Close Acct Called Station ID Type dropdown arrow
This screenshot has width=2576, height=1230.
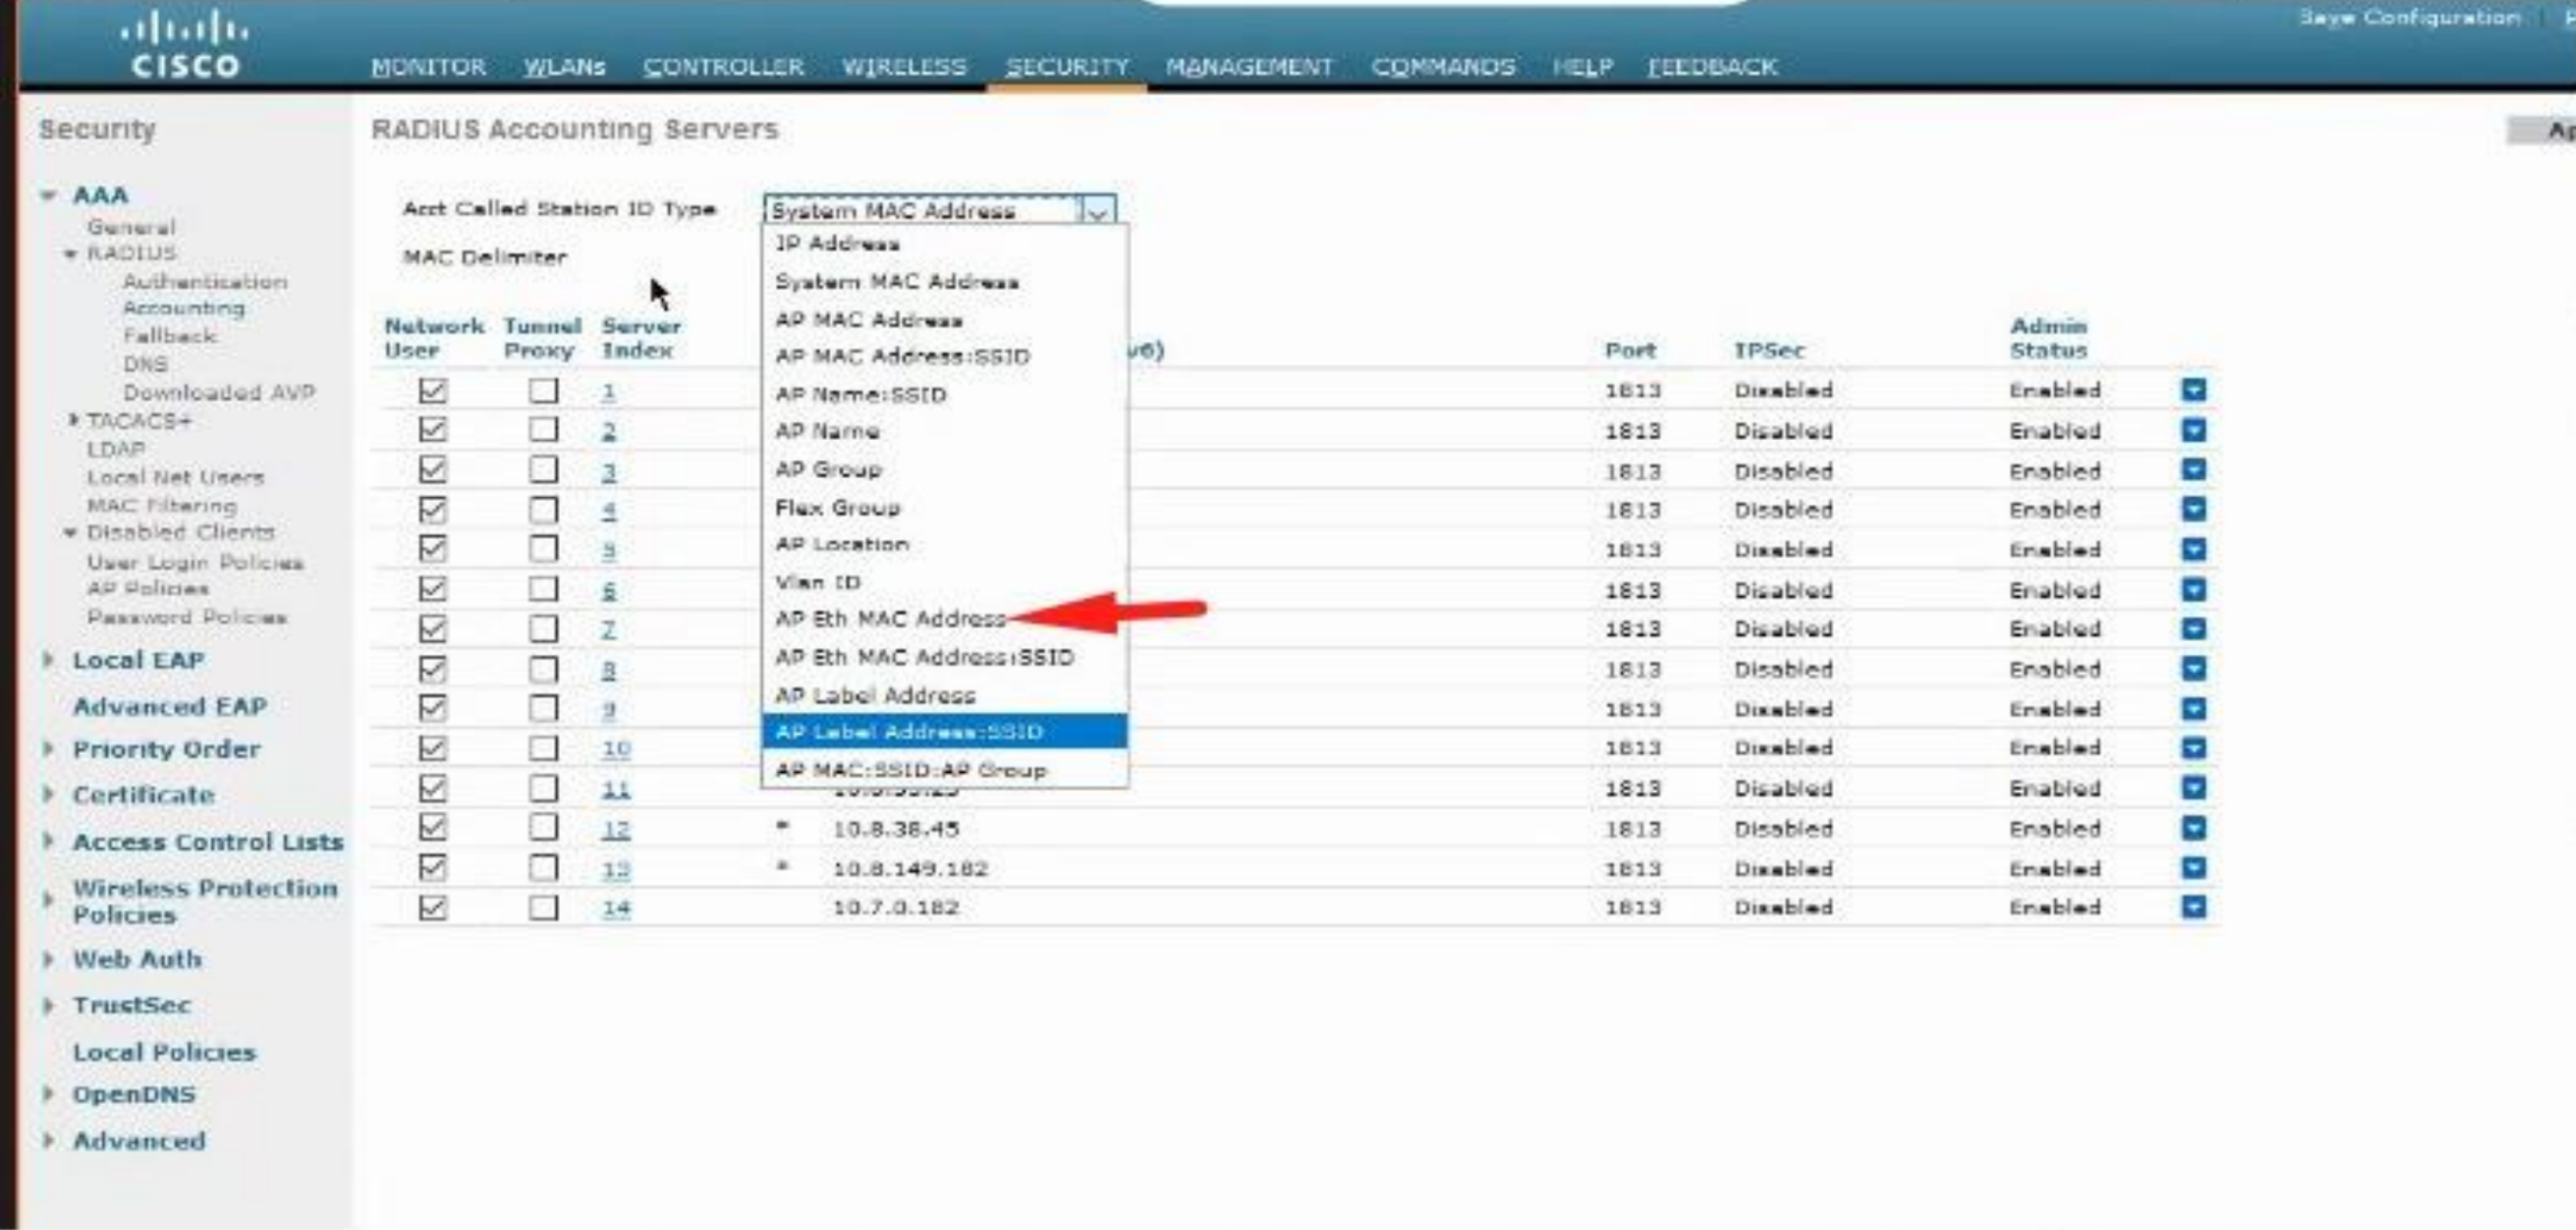[x=1098, y=211]
